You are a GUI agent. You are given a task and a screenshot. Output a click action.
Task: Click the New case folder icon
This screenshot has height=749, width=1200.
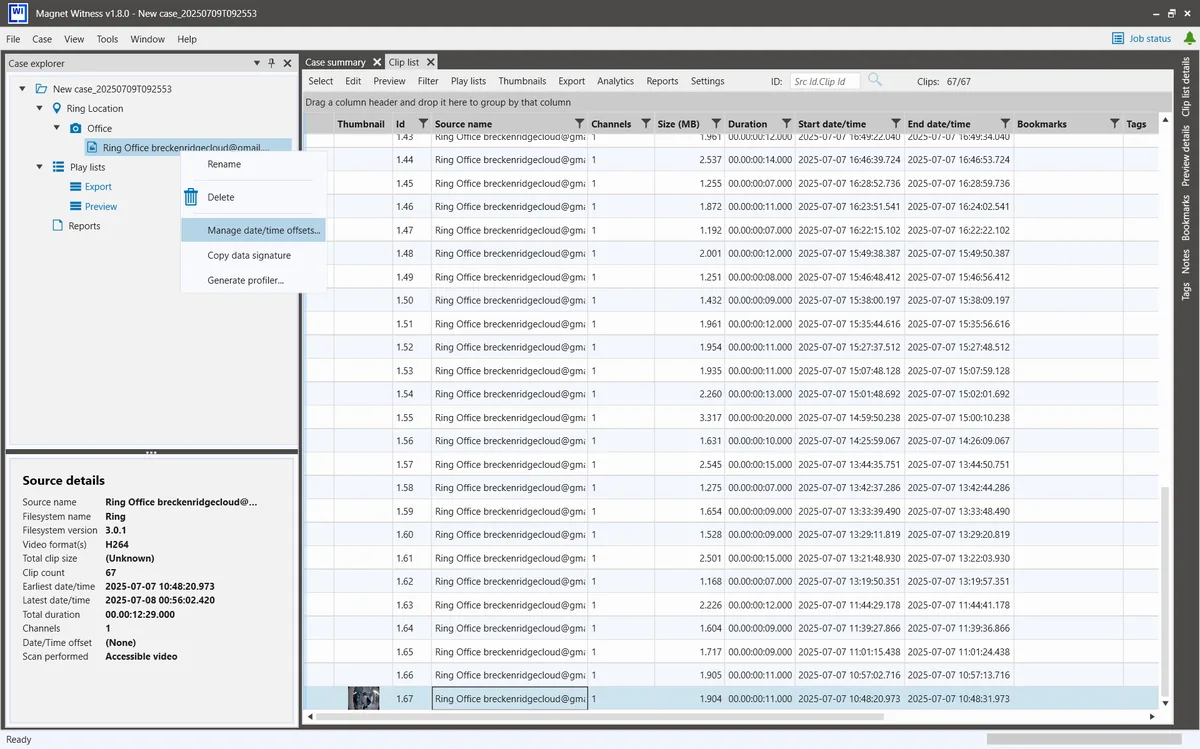click(41, 89)
